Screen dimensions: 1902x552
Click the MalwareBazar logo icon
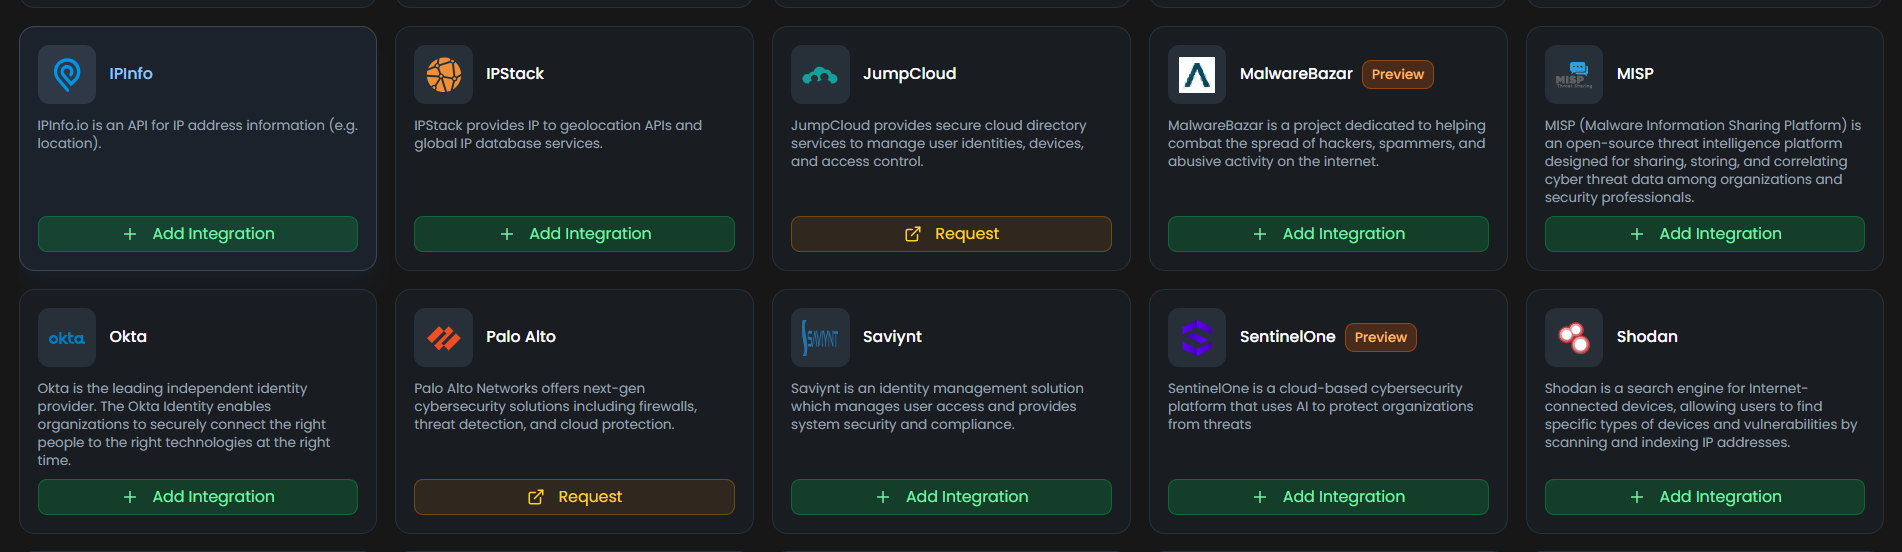tap(1197, 74)
